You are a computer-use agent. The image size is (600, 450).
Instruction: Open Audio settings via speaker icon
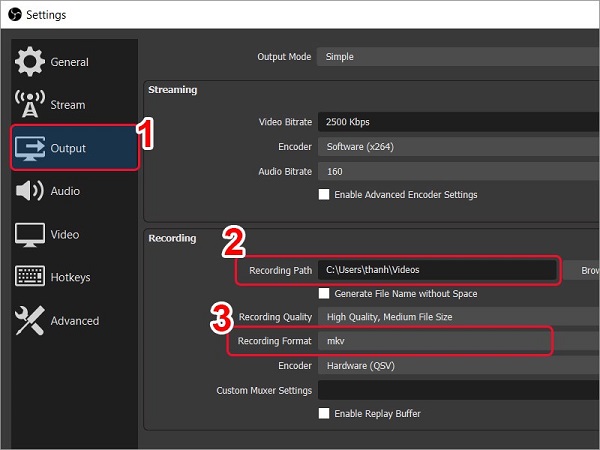(x=31, y=191)
